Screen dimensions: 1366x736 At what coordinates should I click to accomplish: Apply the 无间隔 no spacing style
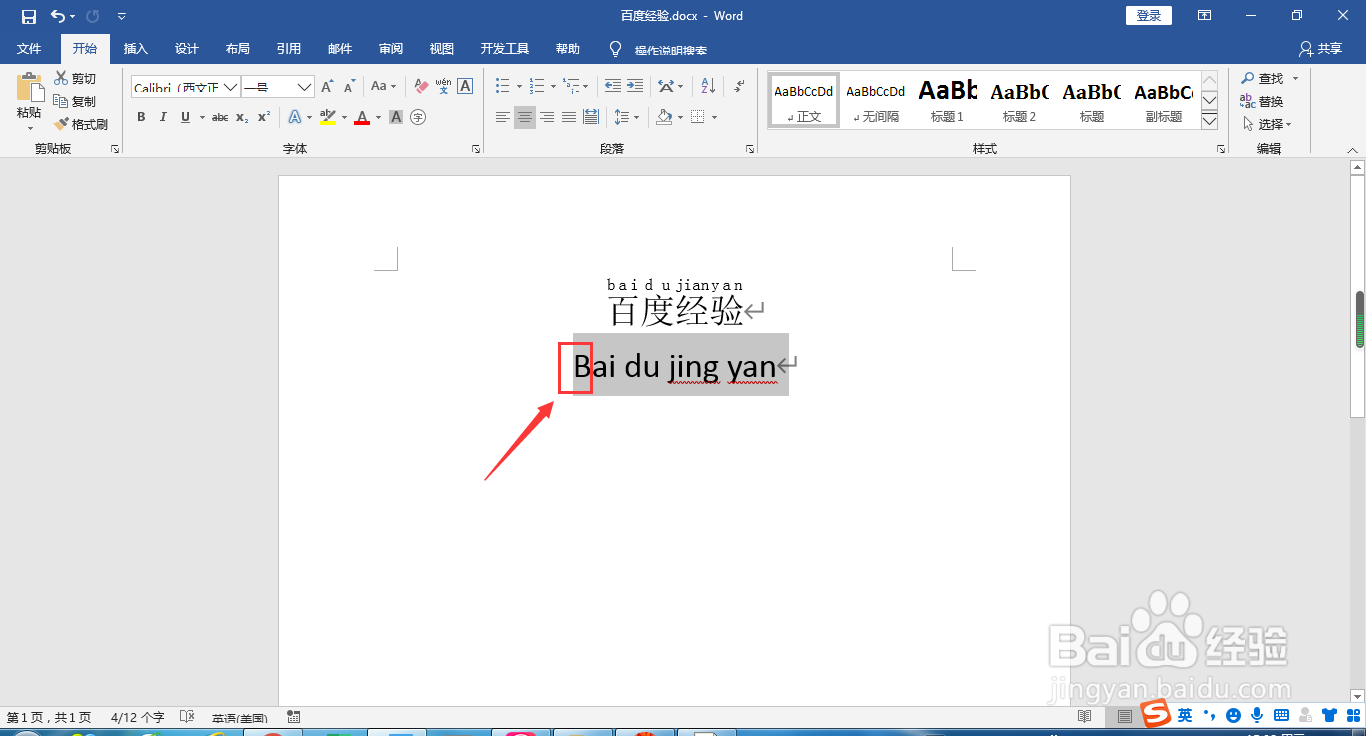[875, 100]
